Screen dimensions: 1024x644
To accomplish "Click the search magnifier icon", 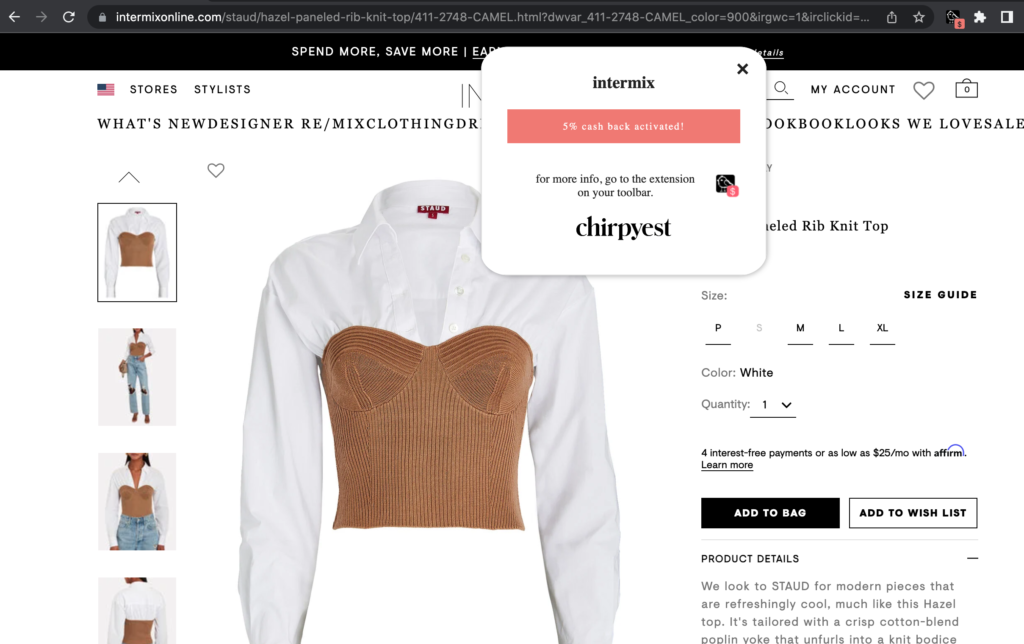I will point(780,88).
